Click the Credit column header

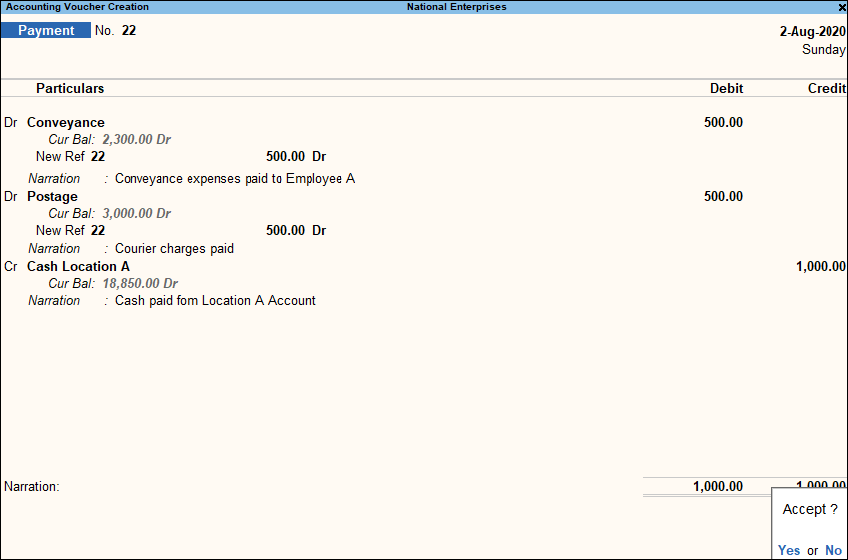[x=826, y=88]
